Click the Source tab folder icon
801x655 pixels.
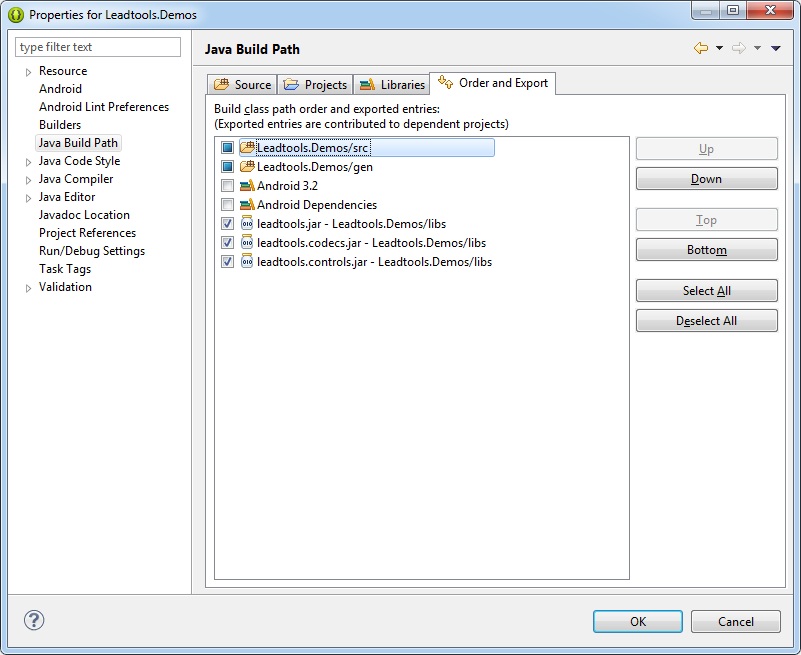pyautogui.click(x=222, y=84)
